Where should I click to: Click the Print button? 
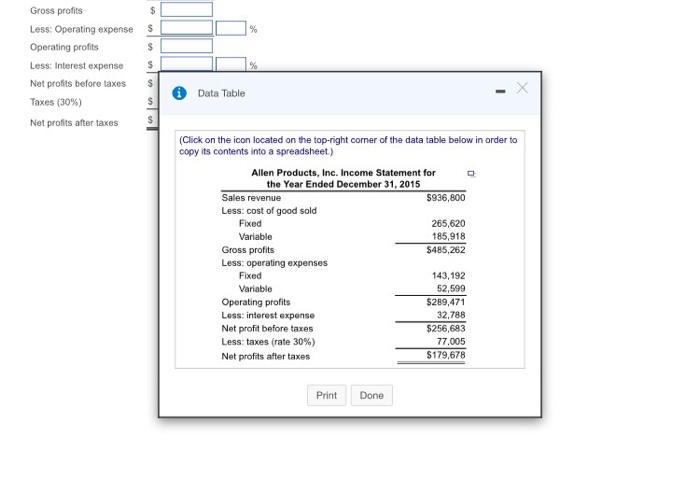(x=326, y=396)
